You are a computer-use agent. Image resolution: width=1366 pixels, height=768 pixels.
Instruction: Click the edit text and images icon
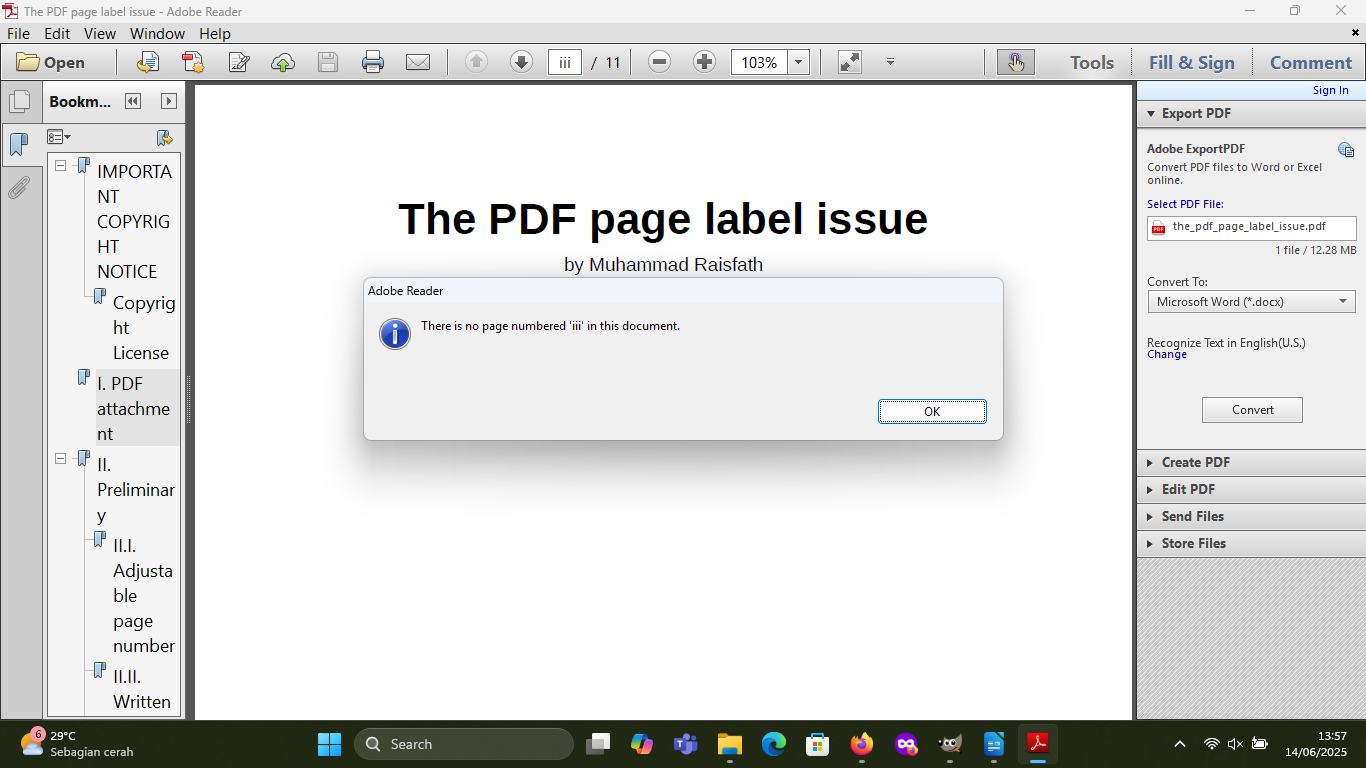pos(239,62)
